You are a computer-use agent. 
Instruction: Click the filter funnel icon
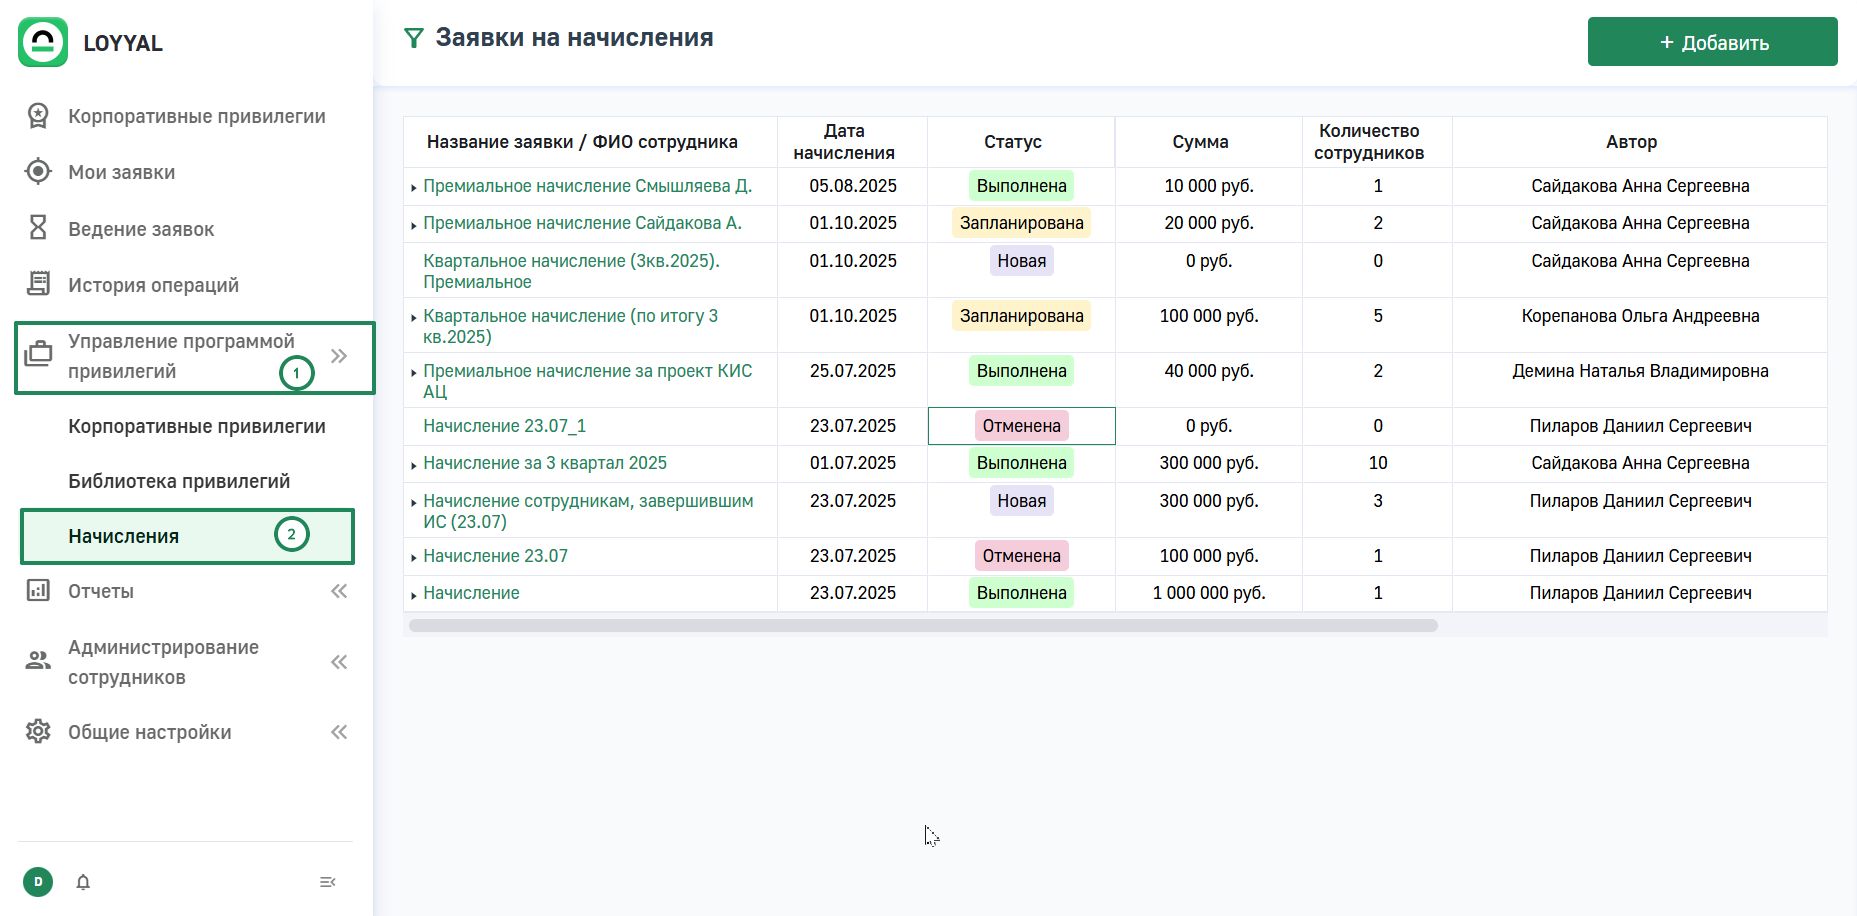tap(413, 39)
